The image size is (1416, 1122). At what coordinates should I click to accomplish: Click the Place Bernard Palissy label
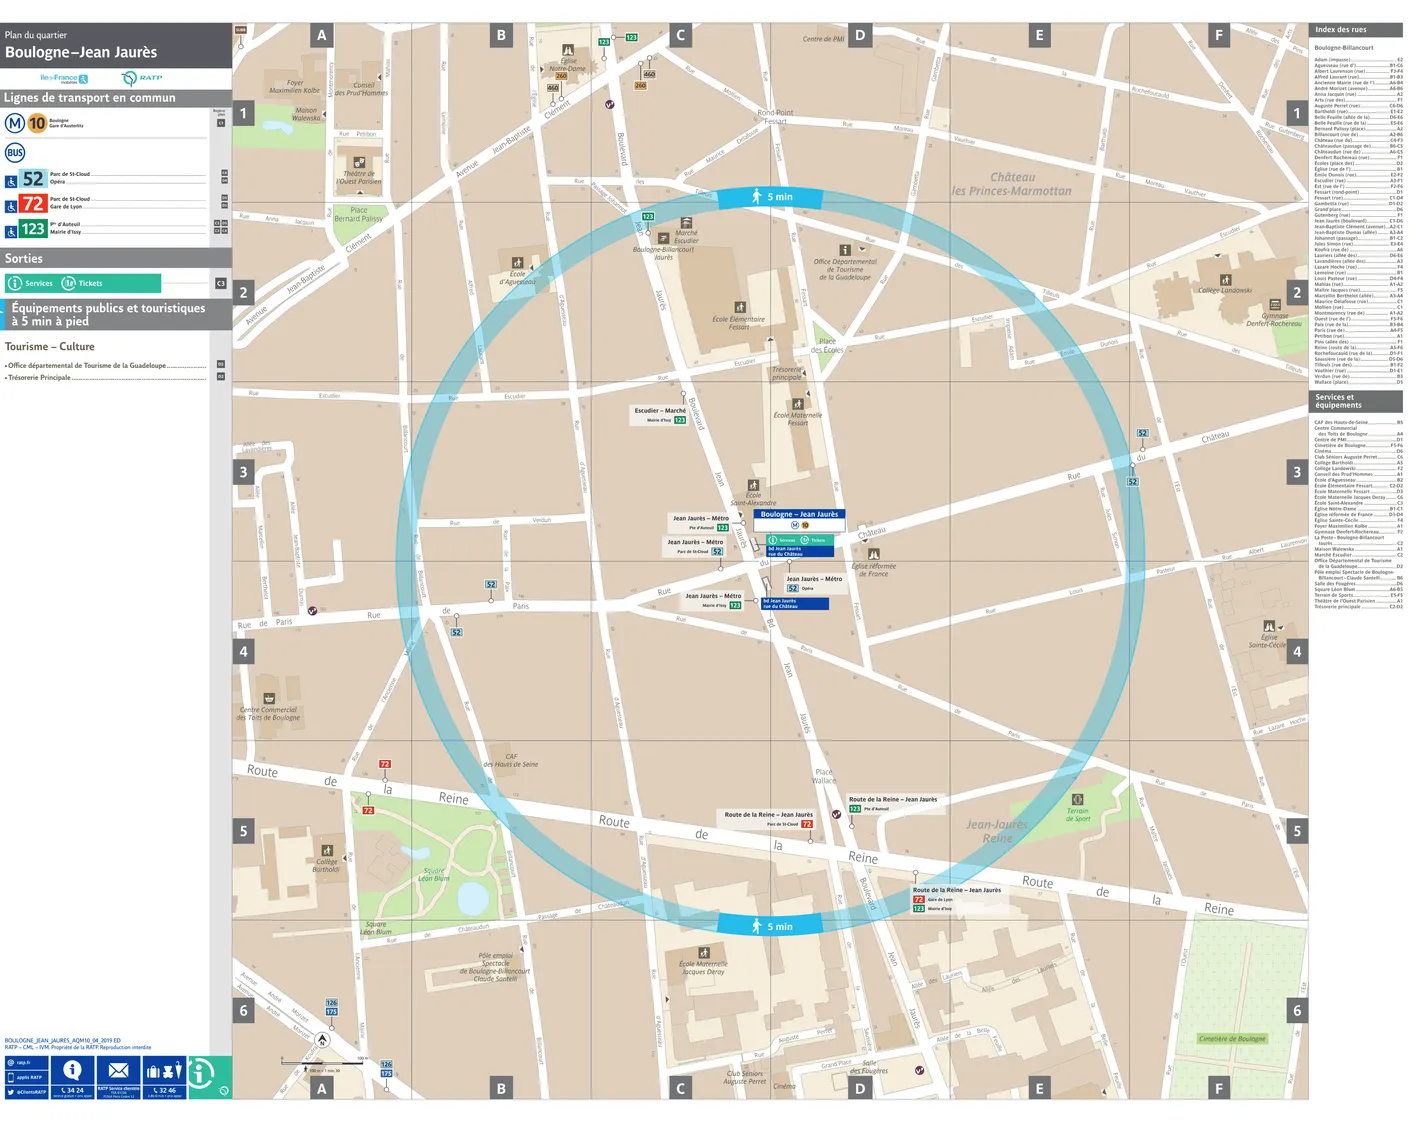(x=358, y=214)
